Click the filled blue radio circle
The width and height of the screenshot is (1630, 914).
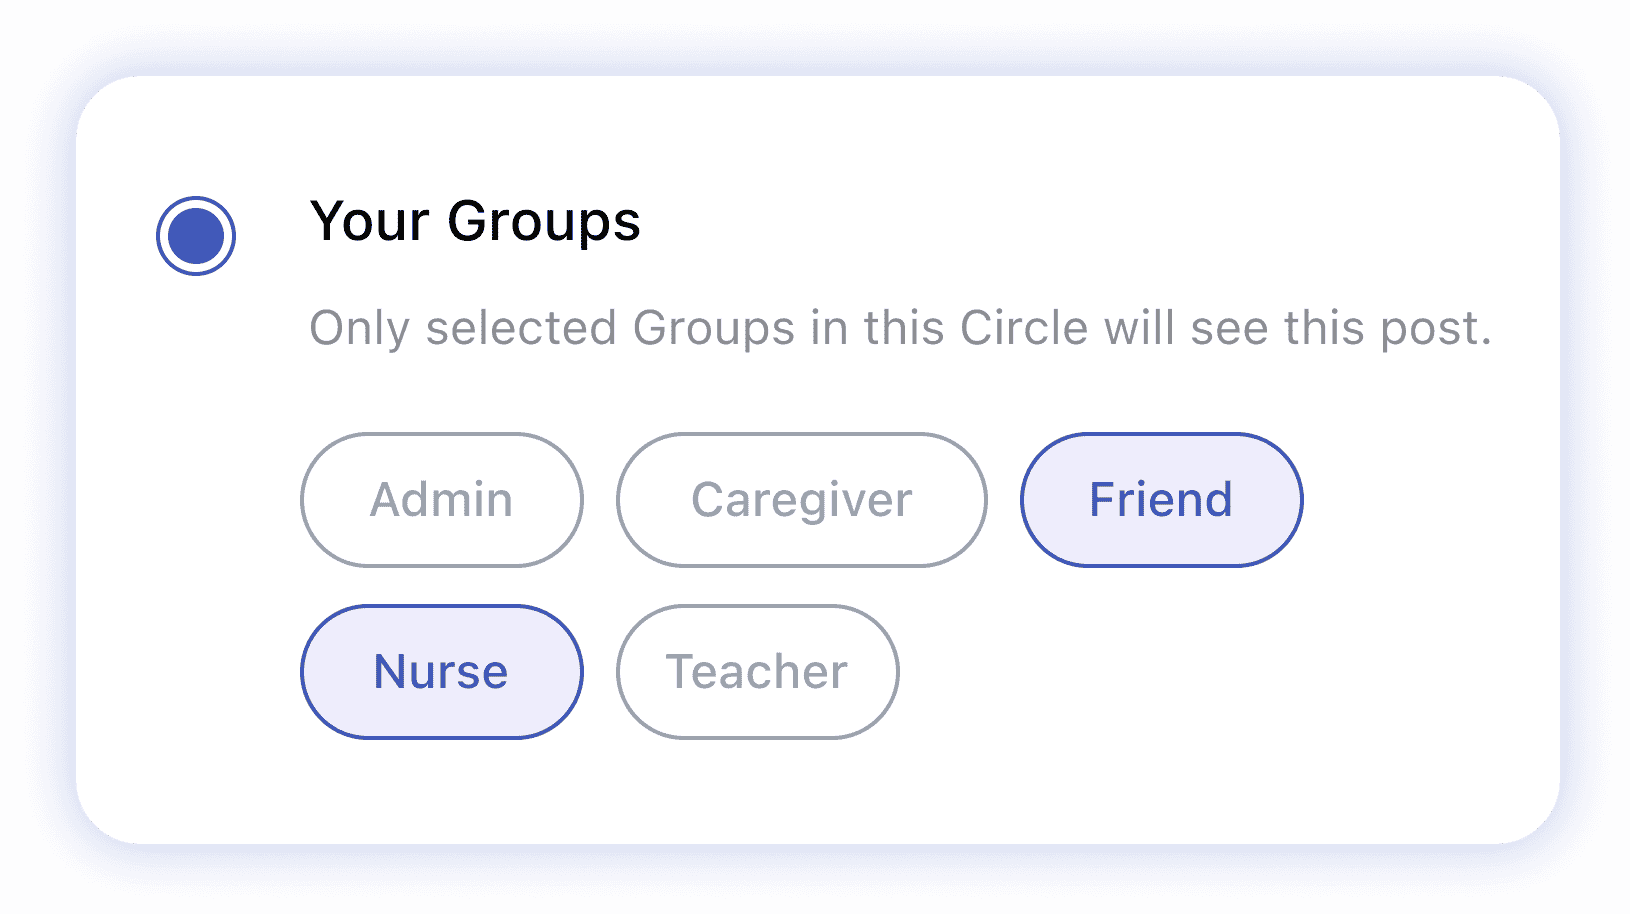196,236
